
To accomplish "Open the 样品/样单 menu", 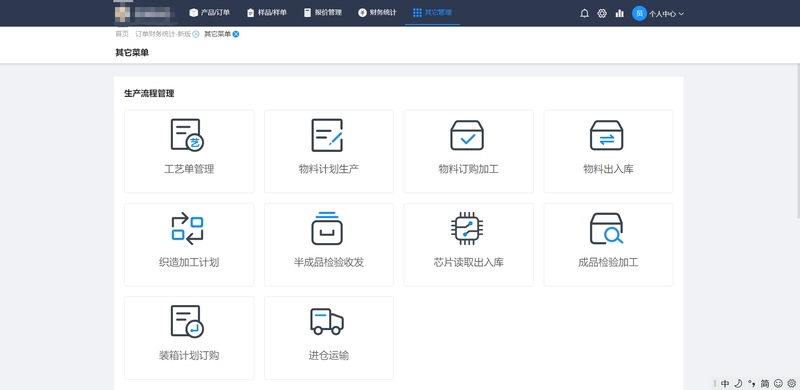I will [266, 13].
